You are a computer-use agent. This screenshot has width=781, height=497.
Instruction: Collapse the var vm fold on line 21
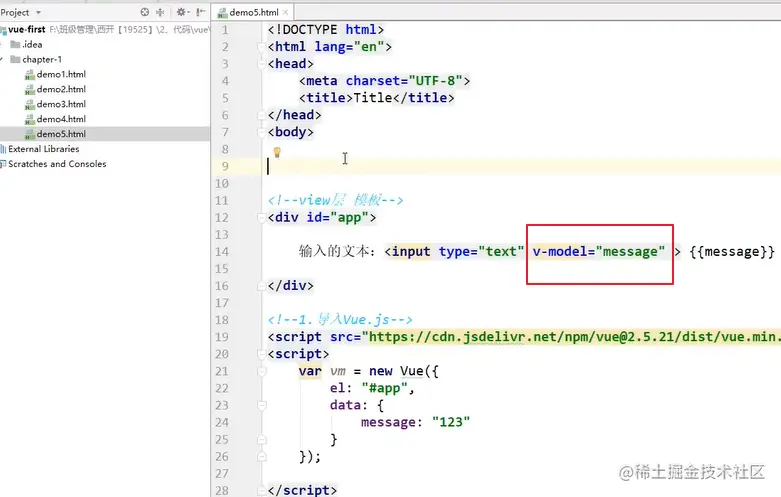(261, 371)
